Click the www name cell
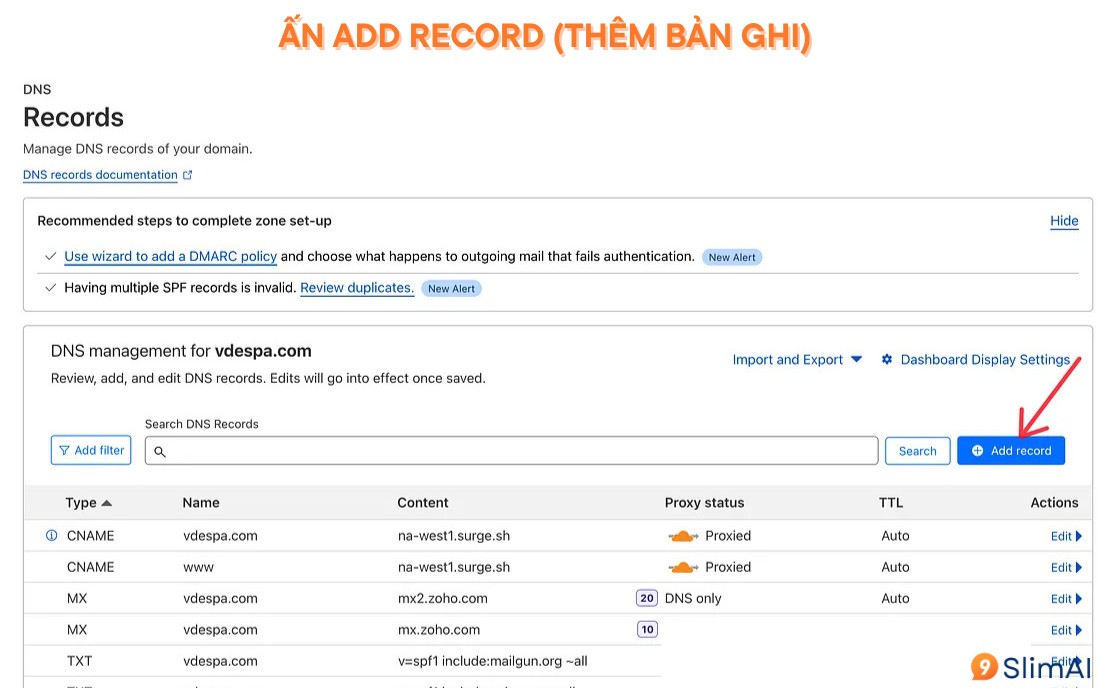The image size is (1100, 688). click(199, 567)
